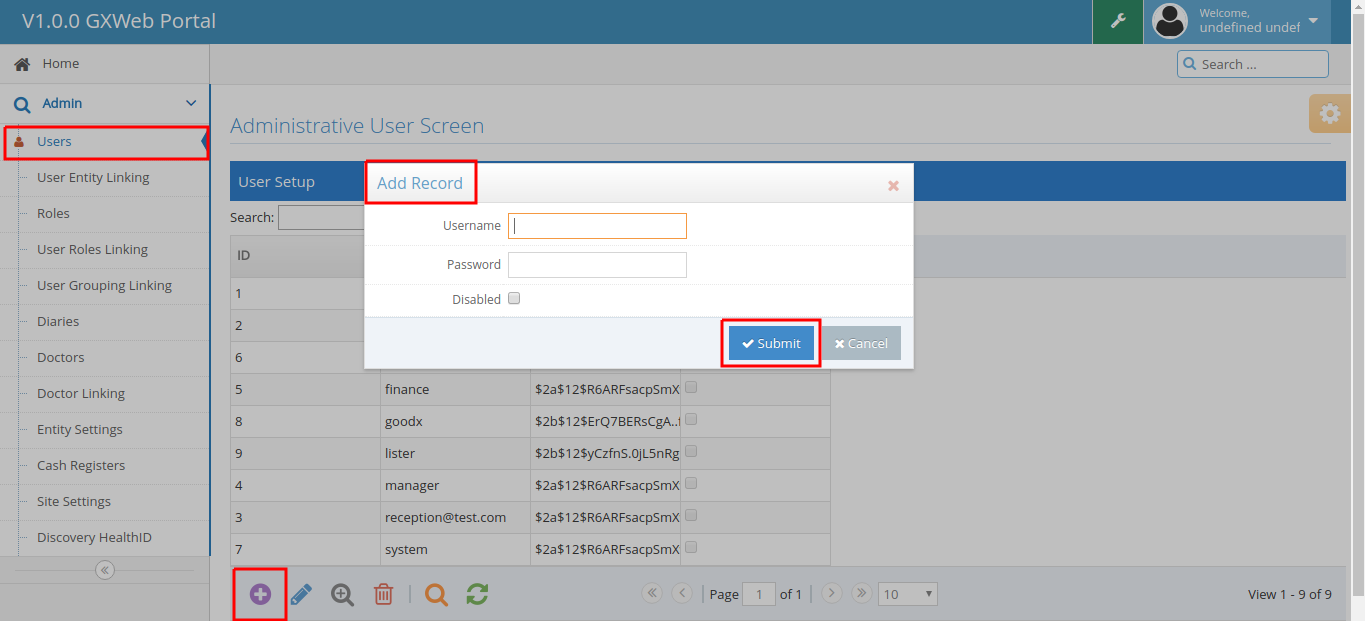Collapse the sidebar with double-arrow icon

(x=105, y=570)
